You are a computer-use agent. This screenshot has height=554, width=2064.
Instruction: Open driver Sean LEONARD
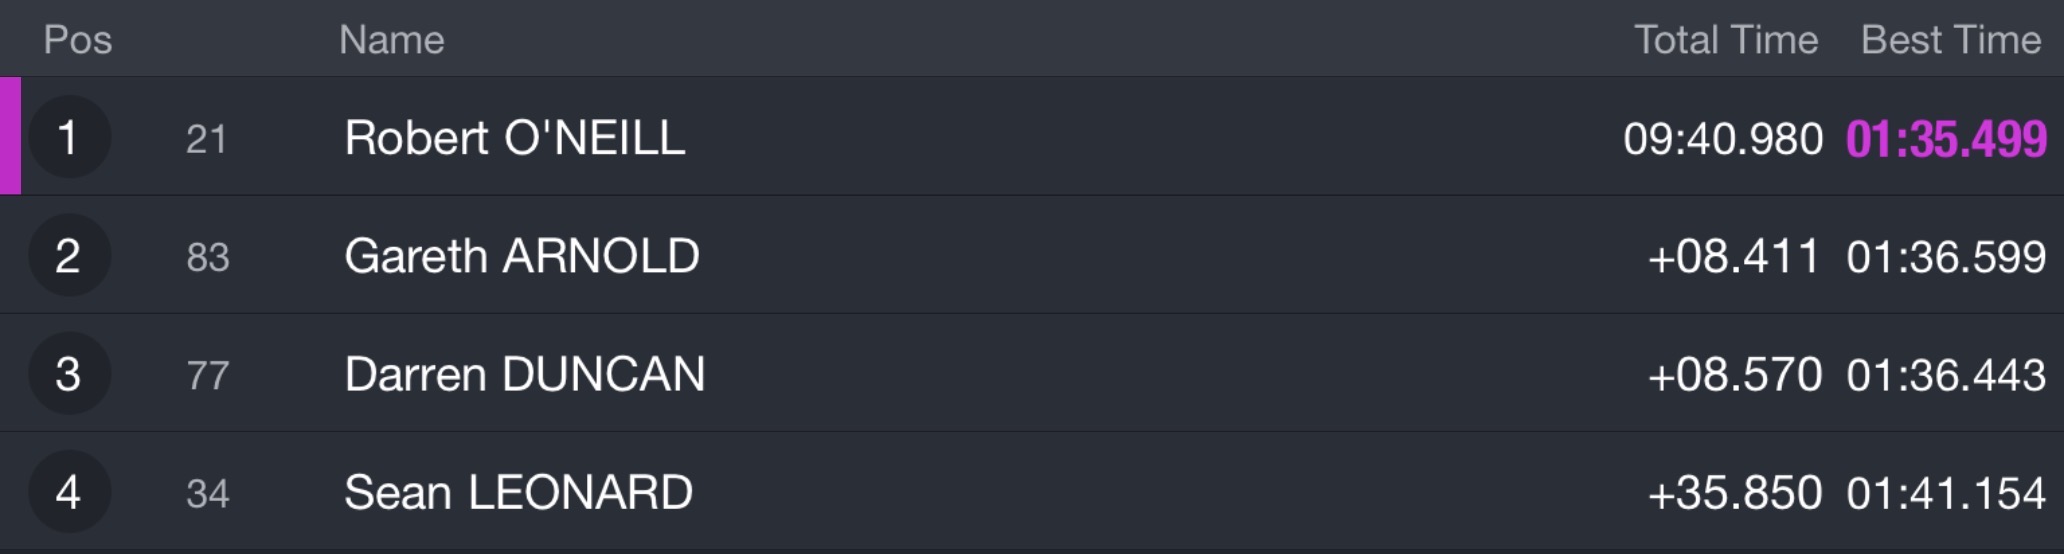click(519, 492)
